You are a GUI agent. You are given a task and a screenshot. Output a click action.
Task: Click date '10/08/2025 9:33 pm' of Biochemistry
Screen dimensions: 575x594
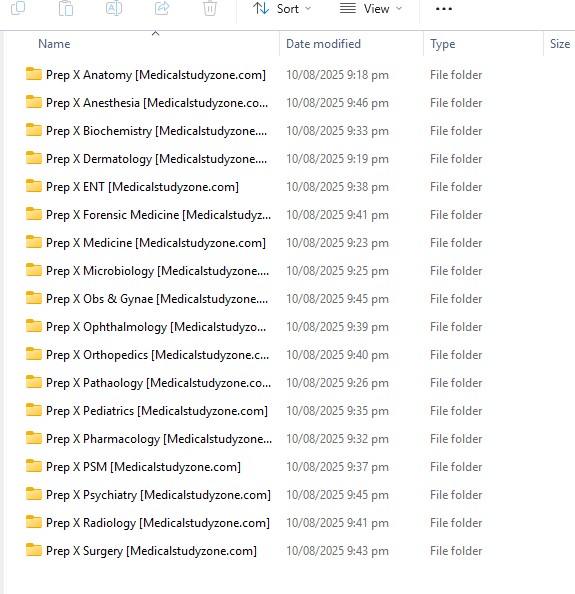[338, 131]
